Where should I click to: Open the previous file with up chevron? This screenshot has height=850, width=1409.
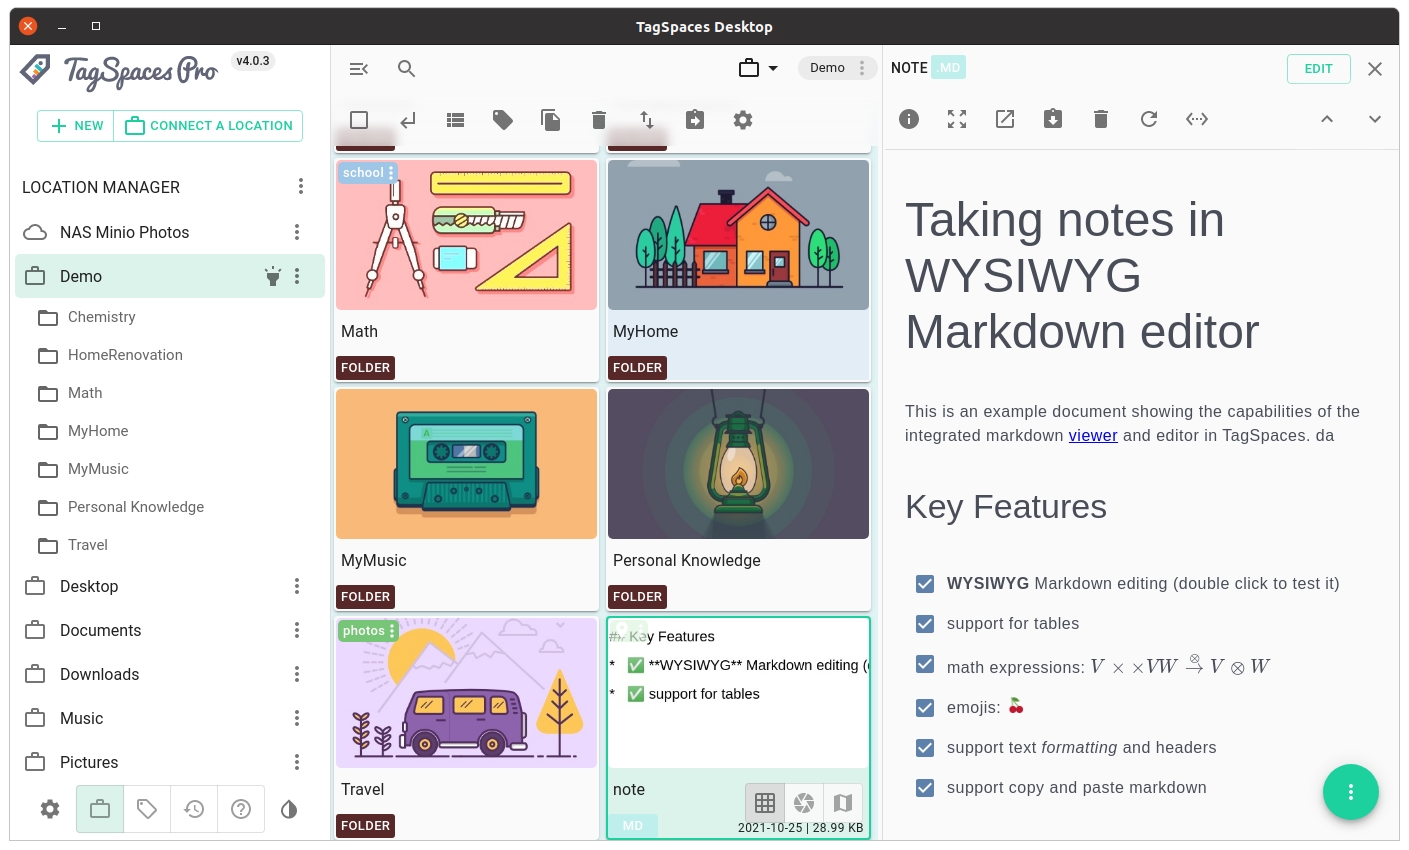(1327, 119)
